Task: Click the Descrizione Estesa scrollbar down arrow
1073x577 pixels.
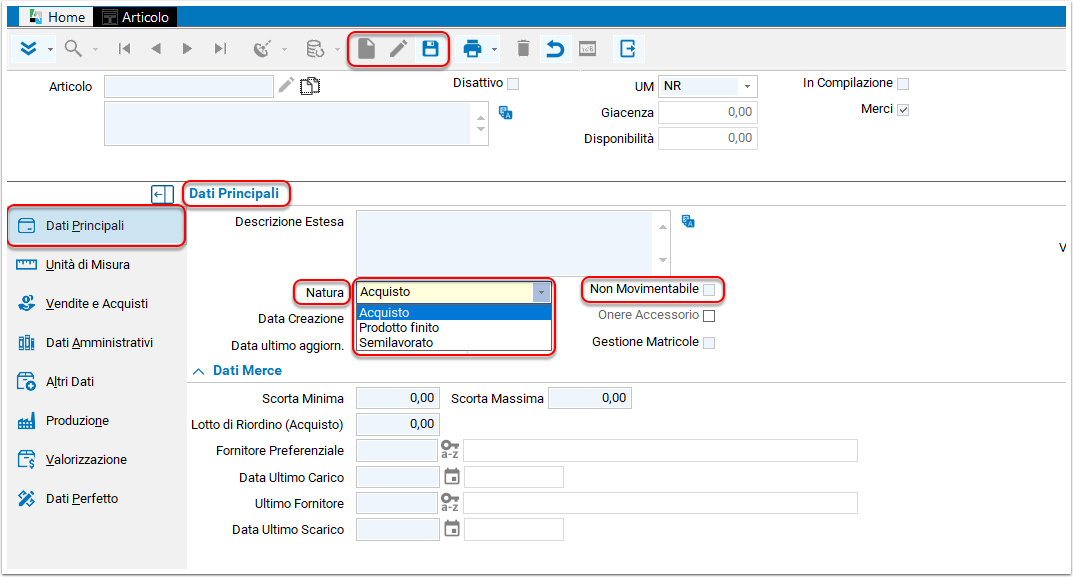Action: tap(662, 260)
